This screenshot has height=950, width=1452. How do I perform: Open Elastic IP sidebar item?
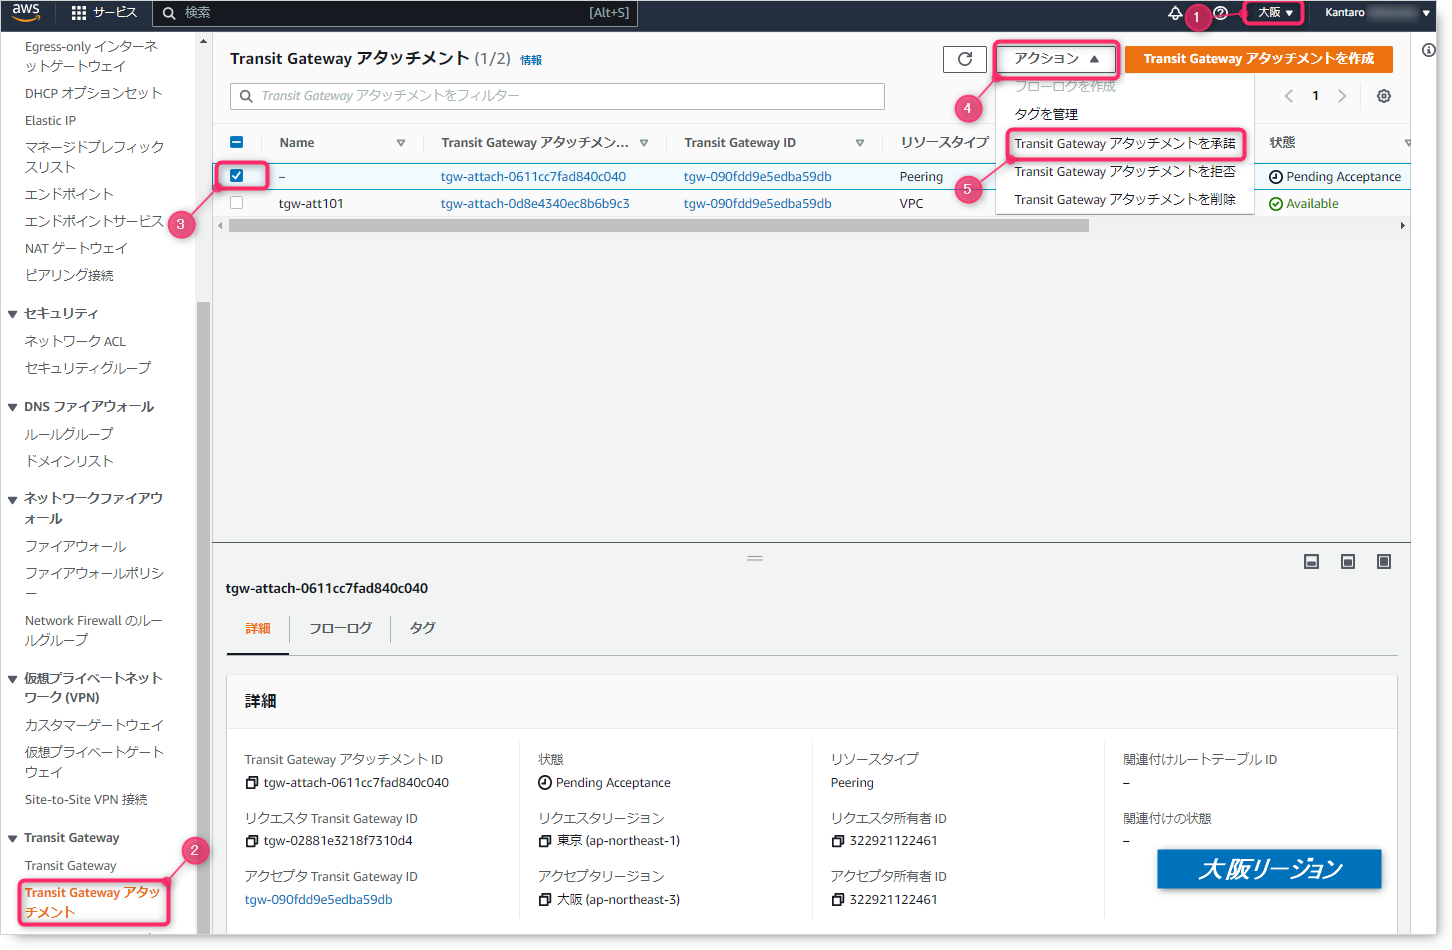pos(51,121)
